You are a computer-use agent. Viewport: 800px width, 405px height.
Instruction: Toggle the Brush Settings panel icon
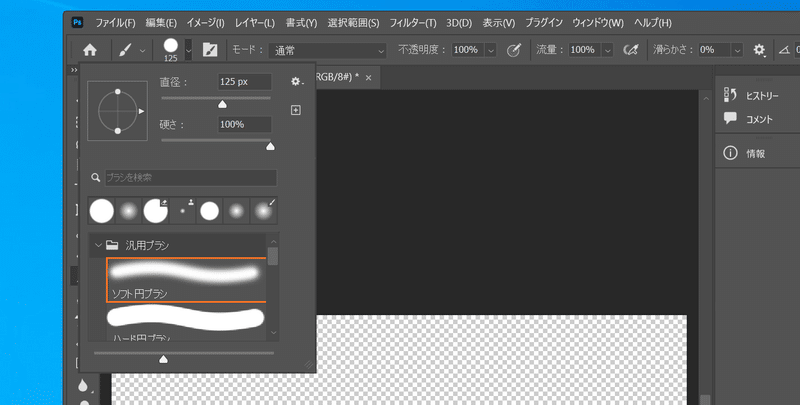point(210,50)
